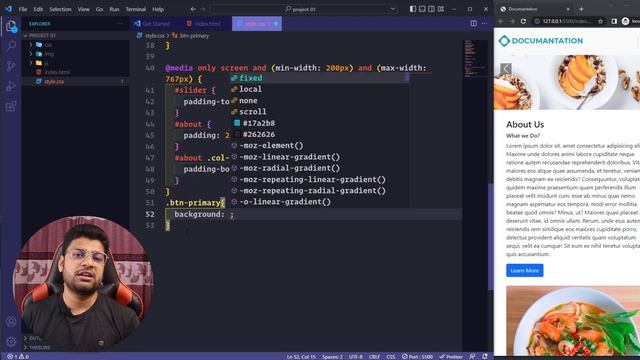The image size is (640, 360).
Task: Split the editor to the right
Action: [473, 24]
